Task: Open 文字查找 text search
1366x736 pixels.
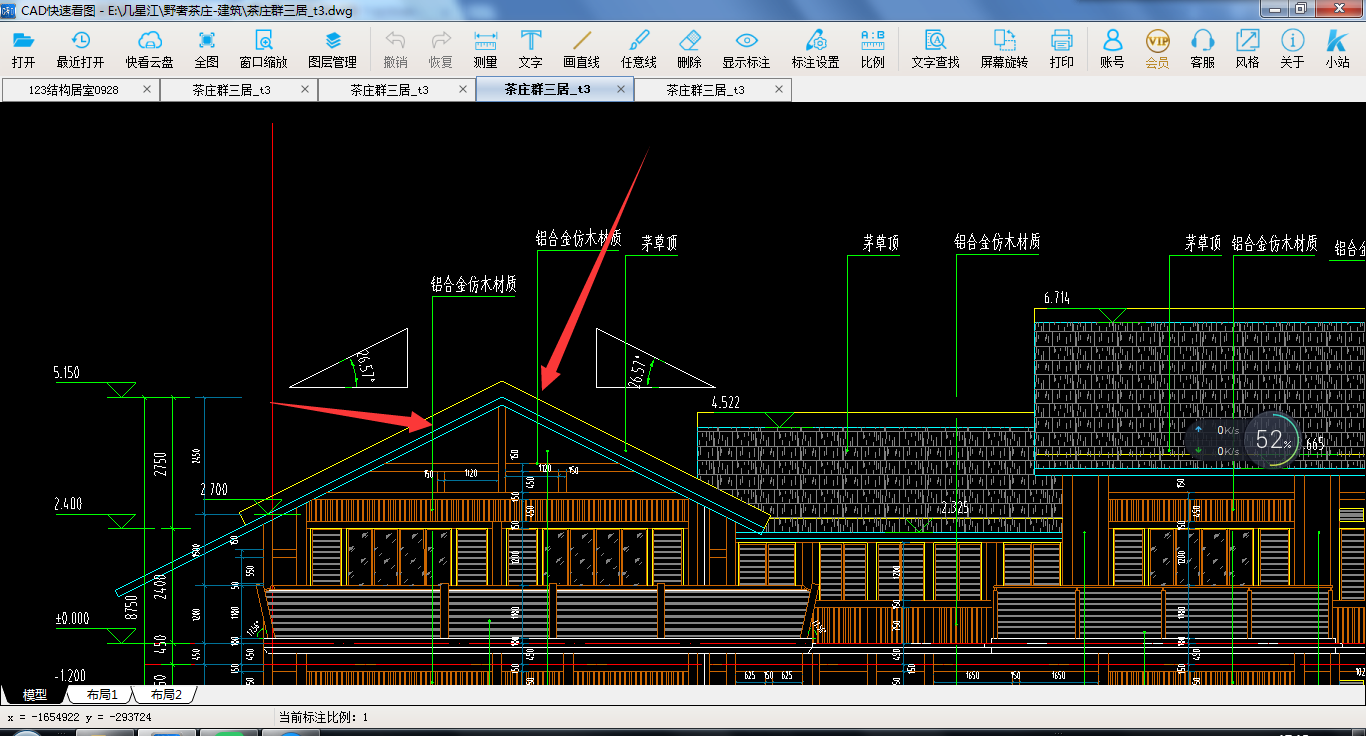Action: click(x=936, y=49)
